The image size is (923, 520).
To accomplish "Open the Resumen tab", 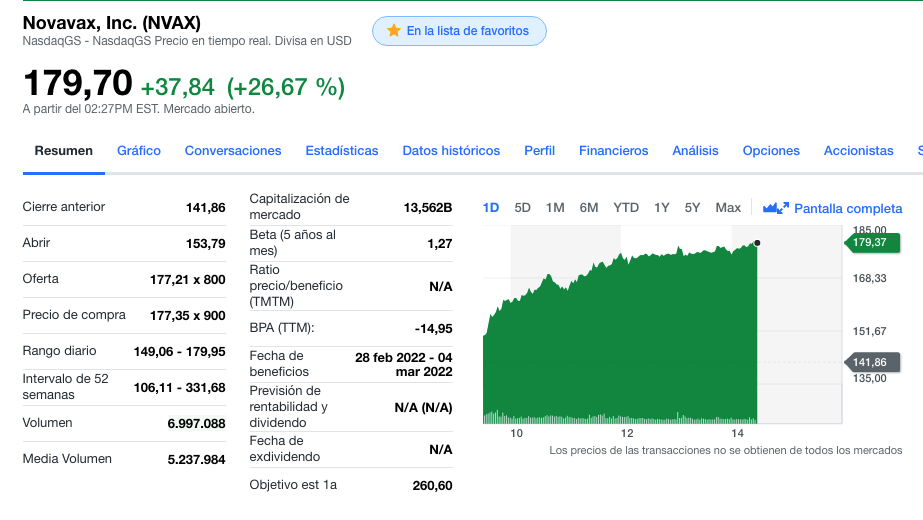I will point(64,151).
